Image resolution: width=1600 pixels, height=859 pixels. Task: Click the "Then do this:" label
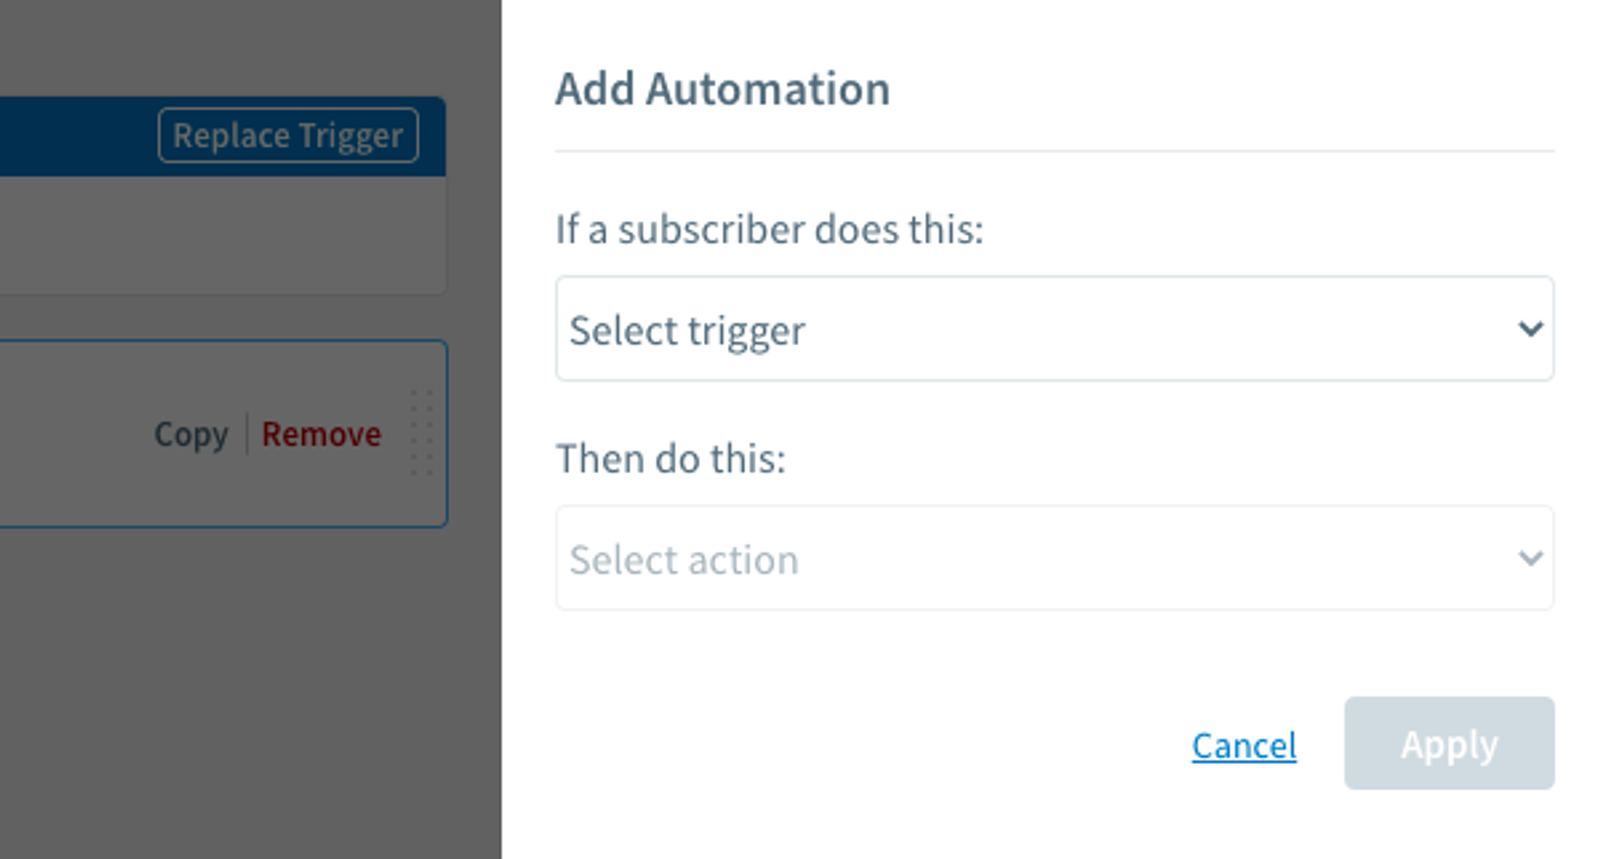pyautogui.click(x=670, y=459)
